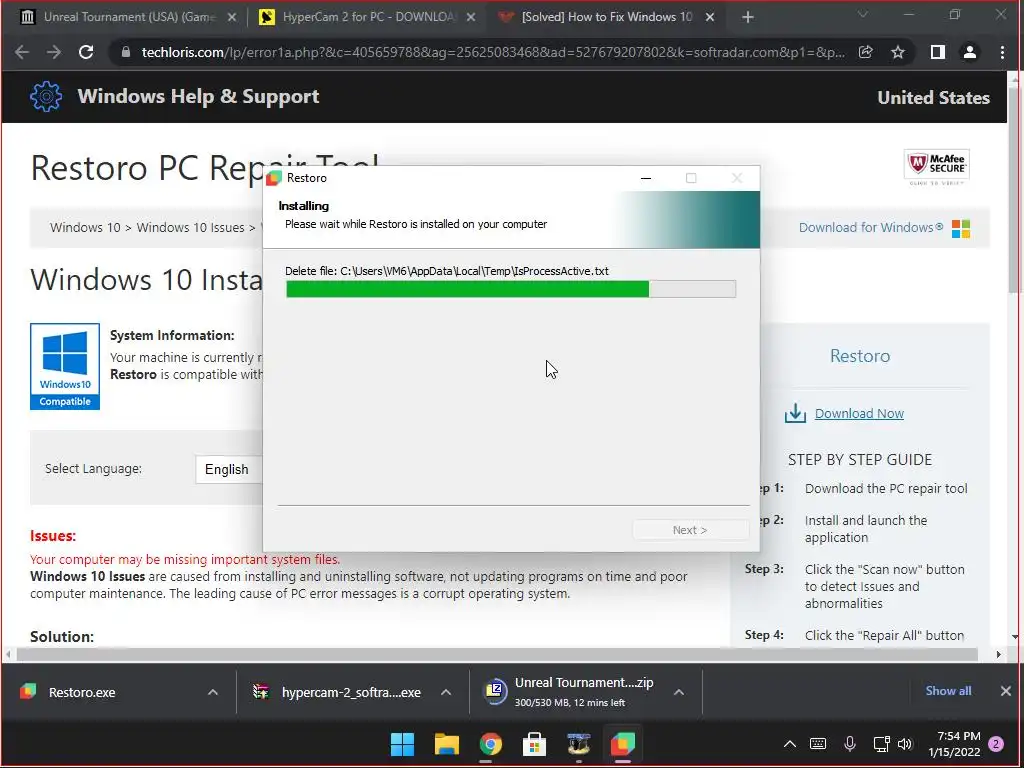Share this page using the share icon
The height and width of the screenshot is (768, 1024).
point(865,52)
